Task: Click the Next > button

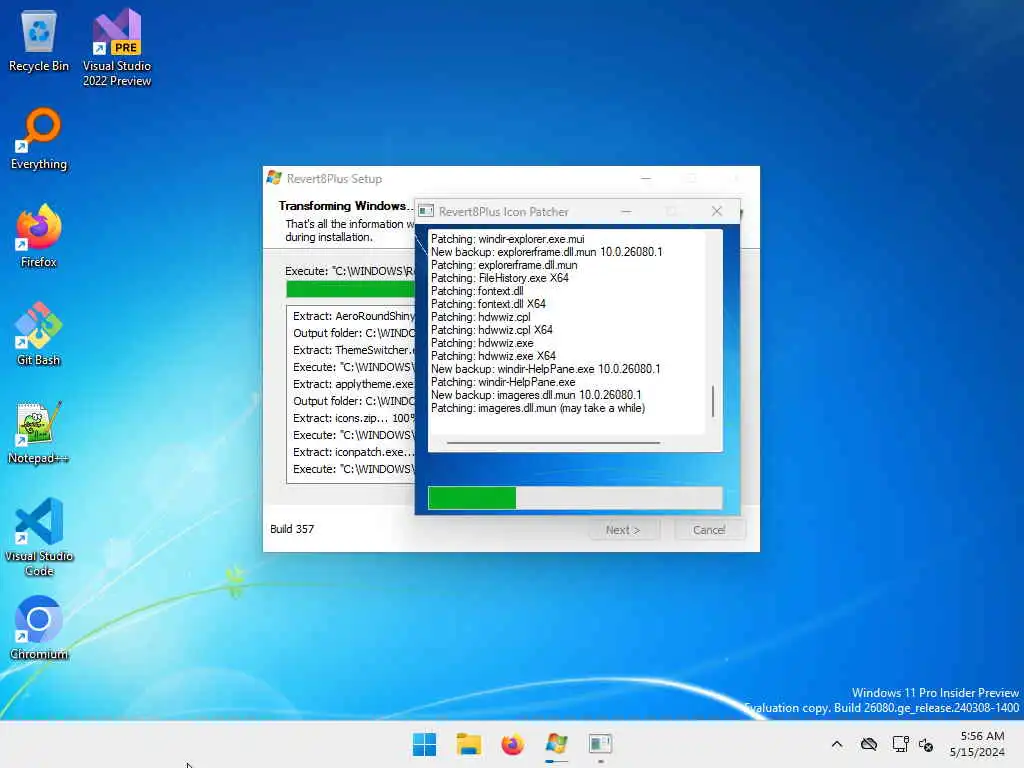Action: pos(623,530)
